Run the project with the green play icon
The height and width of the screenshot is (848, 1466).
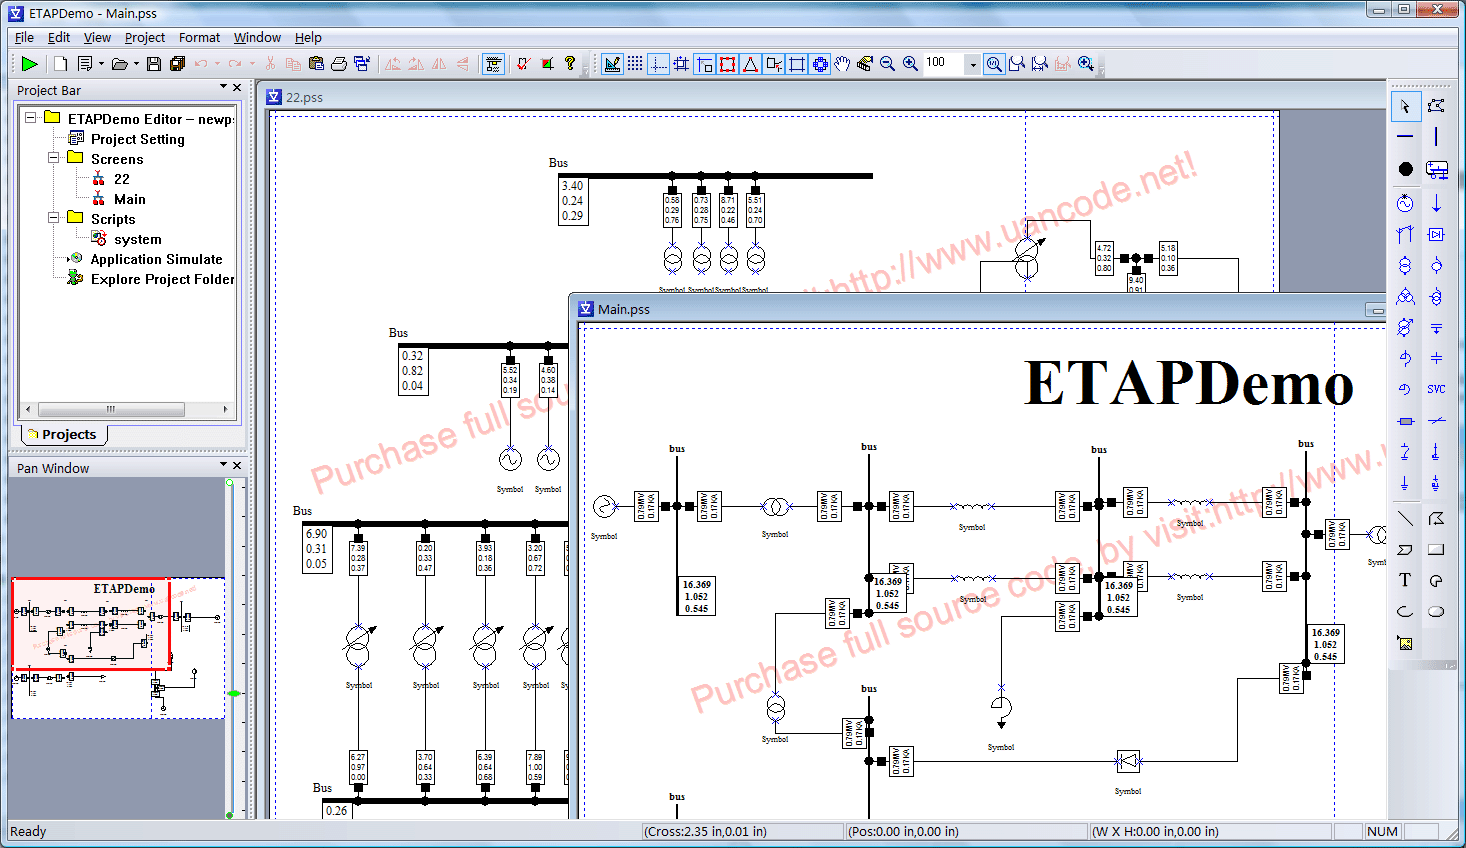pyautogui.click(x=29, y=63)
